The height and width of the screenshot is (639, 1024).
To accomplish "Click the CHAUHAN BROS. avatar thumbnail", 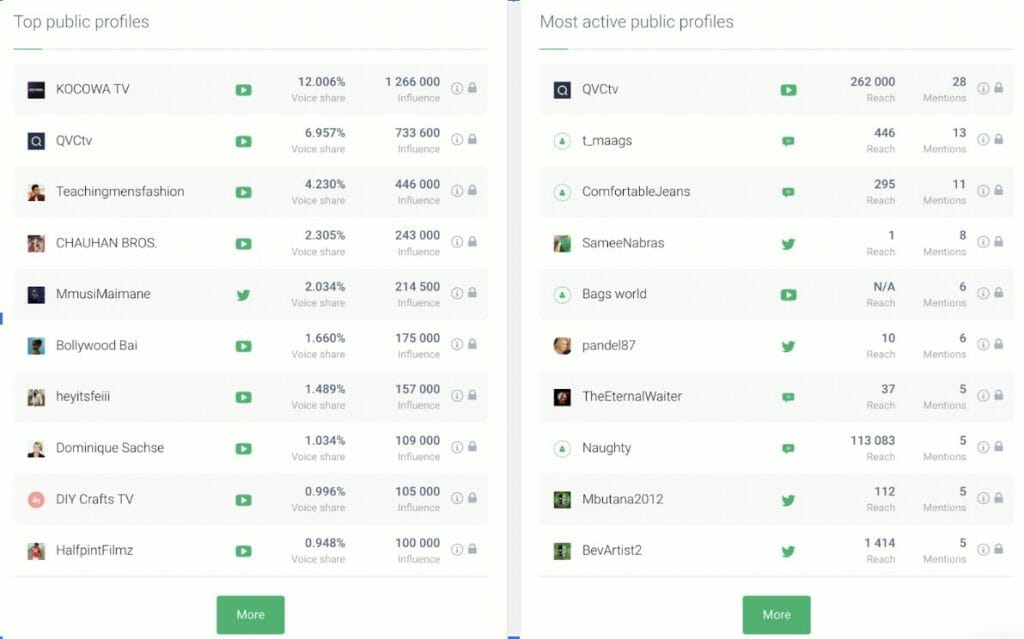I will 36,243.
